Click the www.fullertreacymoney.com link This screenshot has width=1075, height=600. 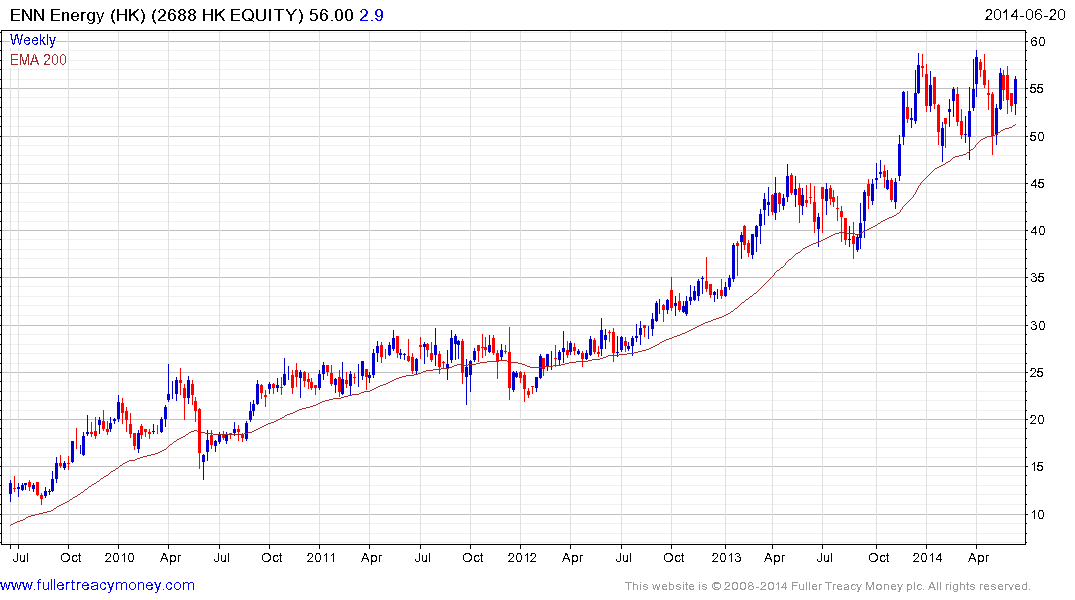coord(97,586)
